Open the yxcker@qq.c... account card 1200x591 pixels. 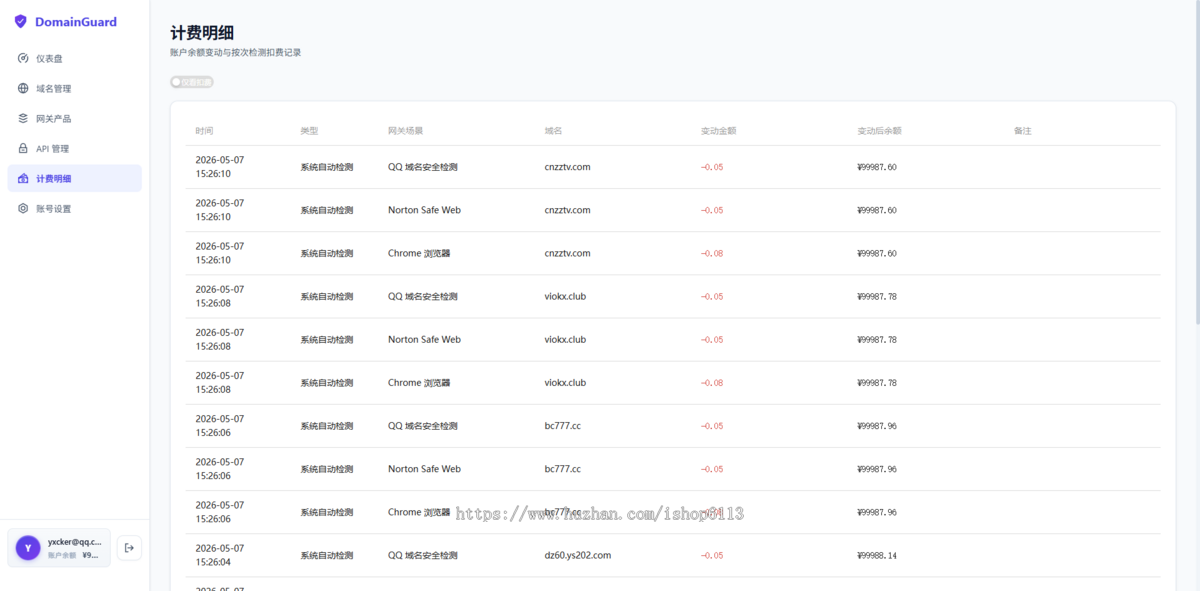pos(59,547)
